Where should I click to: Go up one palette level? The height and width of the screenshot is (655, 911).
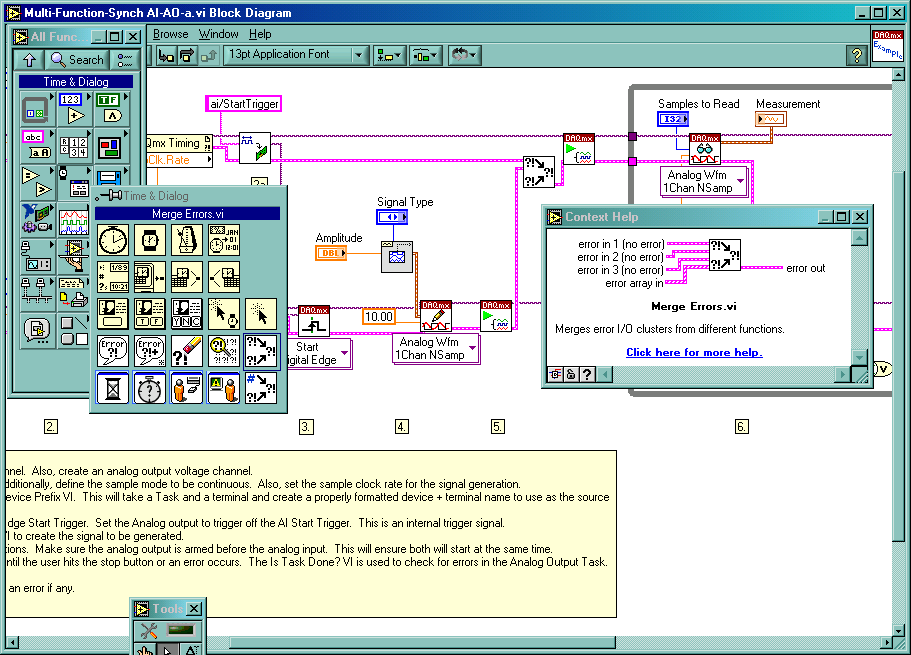[30, 59]
